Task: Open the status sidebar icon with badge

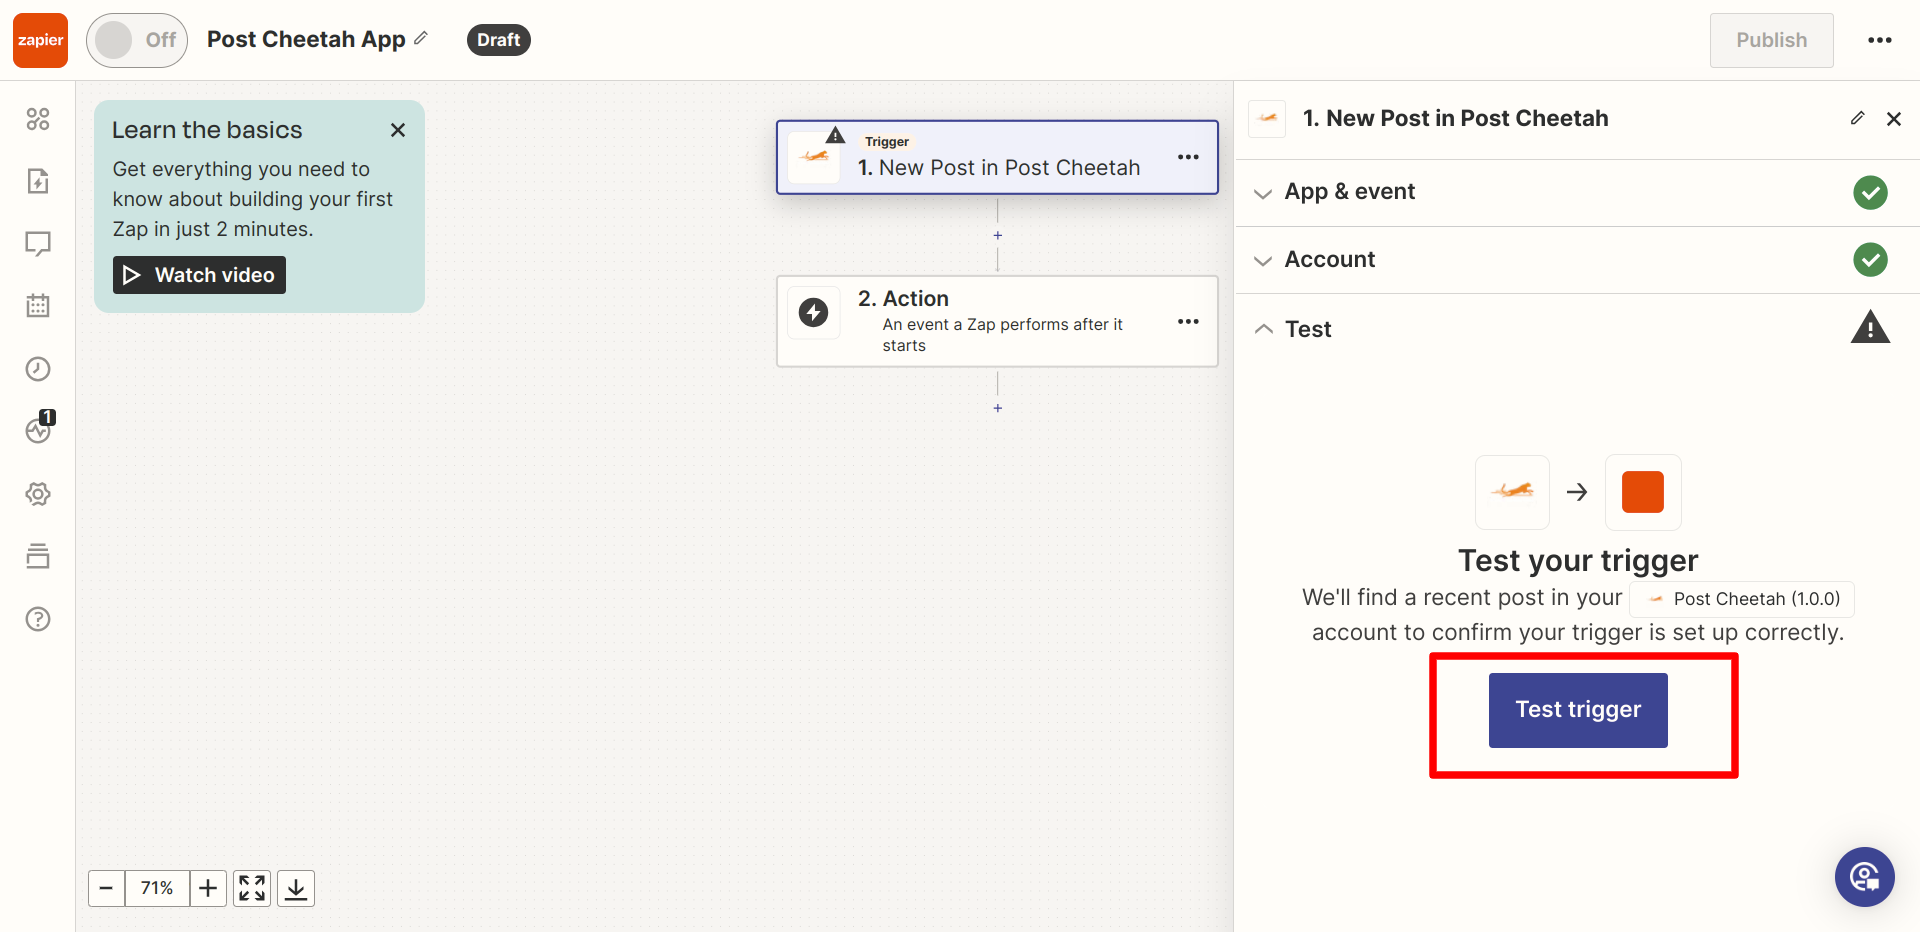Action: [39, 429]
